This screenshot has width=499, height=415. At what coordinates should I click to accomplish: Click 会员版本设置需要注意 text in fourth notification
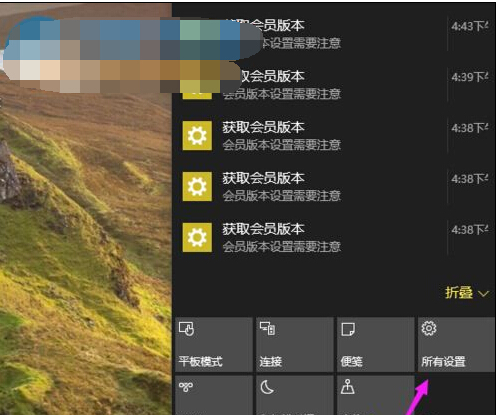click(282, 196)
